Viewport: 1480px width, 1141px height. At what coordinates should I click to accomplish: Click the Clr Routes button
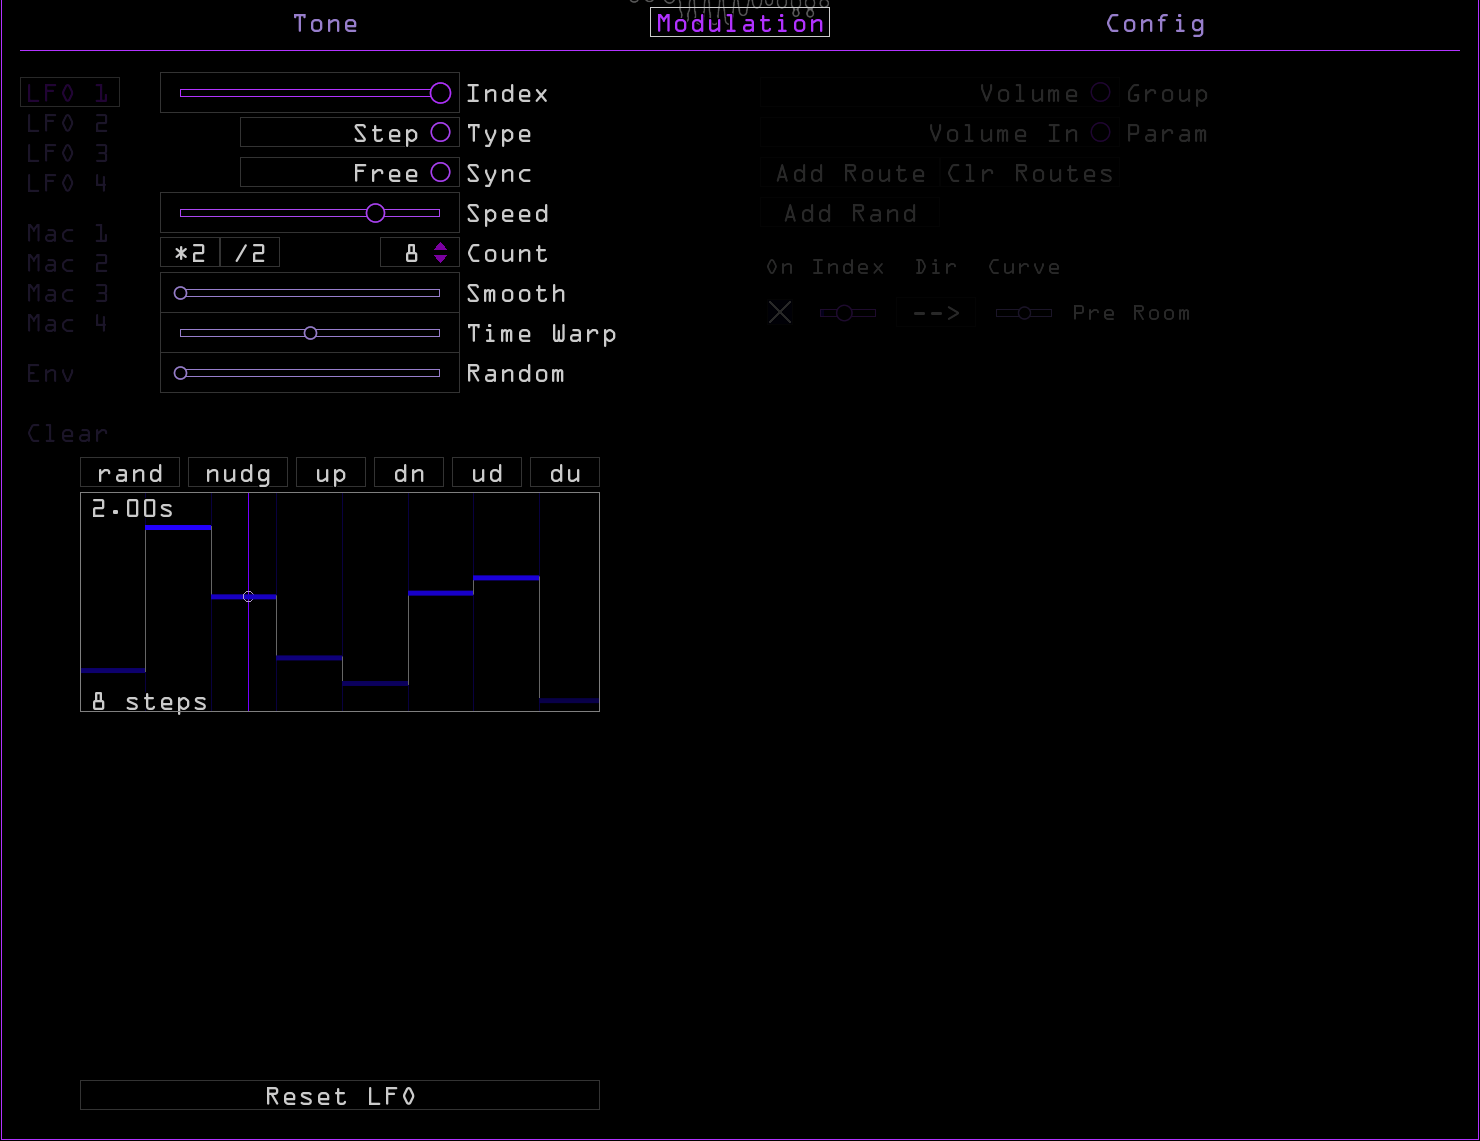(1030, 173)
